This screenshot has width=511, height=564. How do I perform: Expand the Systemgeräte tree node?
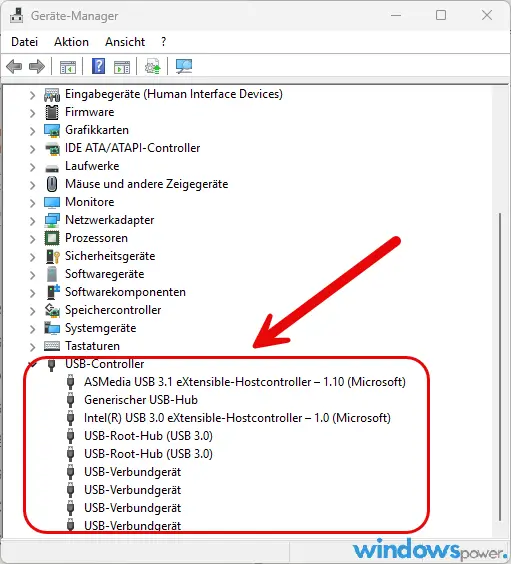pyautogui.click(x=32, y=329)
